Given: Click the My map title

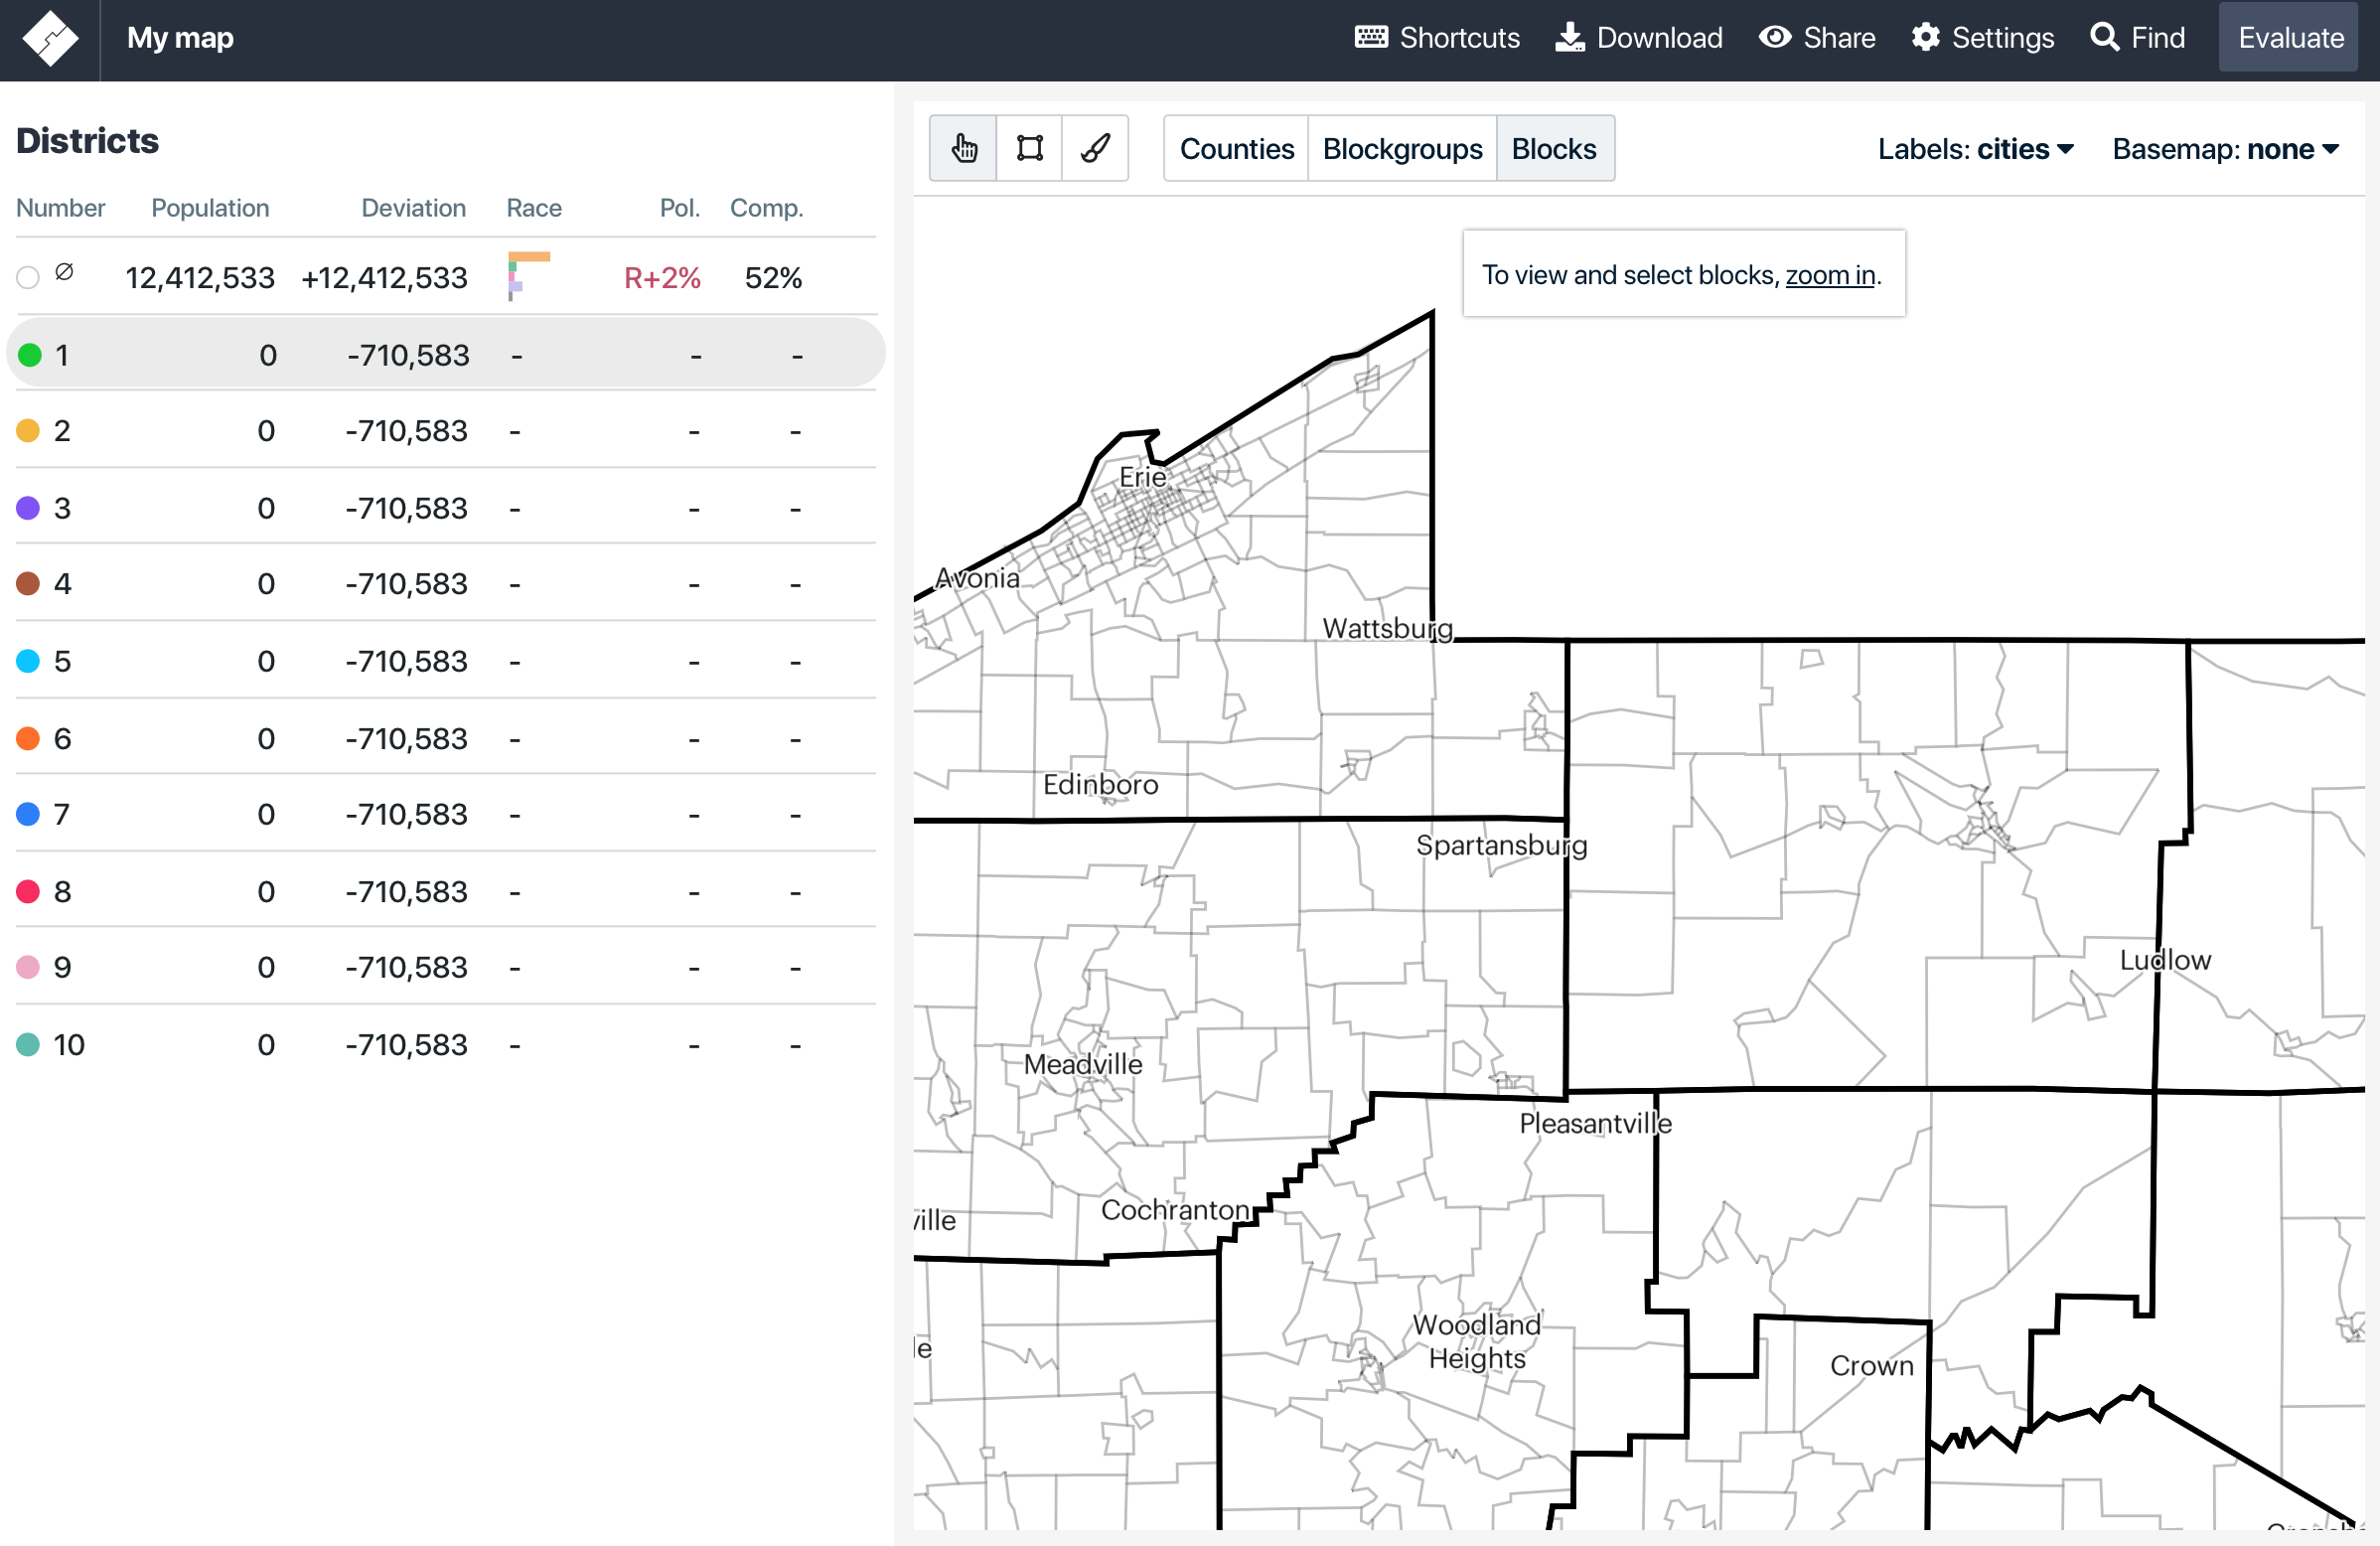Looking at the screenshot, I should point(180,38).
